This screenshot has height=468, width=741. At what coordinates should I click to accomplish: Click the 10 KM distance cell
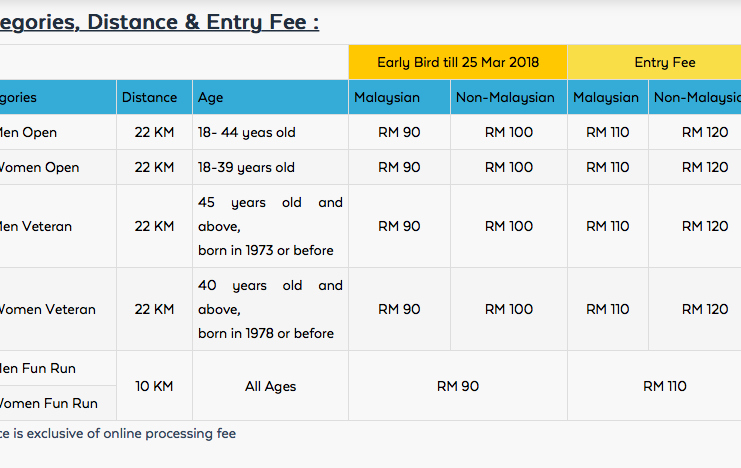pos(154,386)
